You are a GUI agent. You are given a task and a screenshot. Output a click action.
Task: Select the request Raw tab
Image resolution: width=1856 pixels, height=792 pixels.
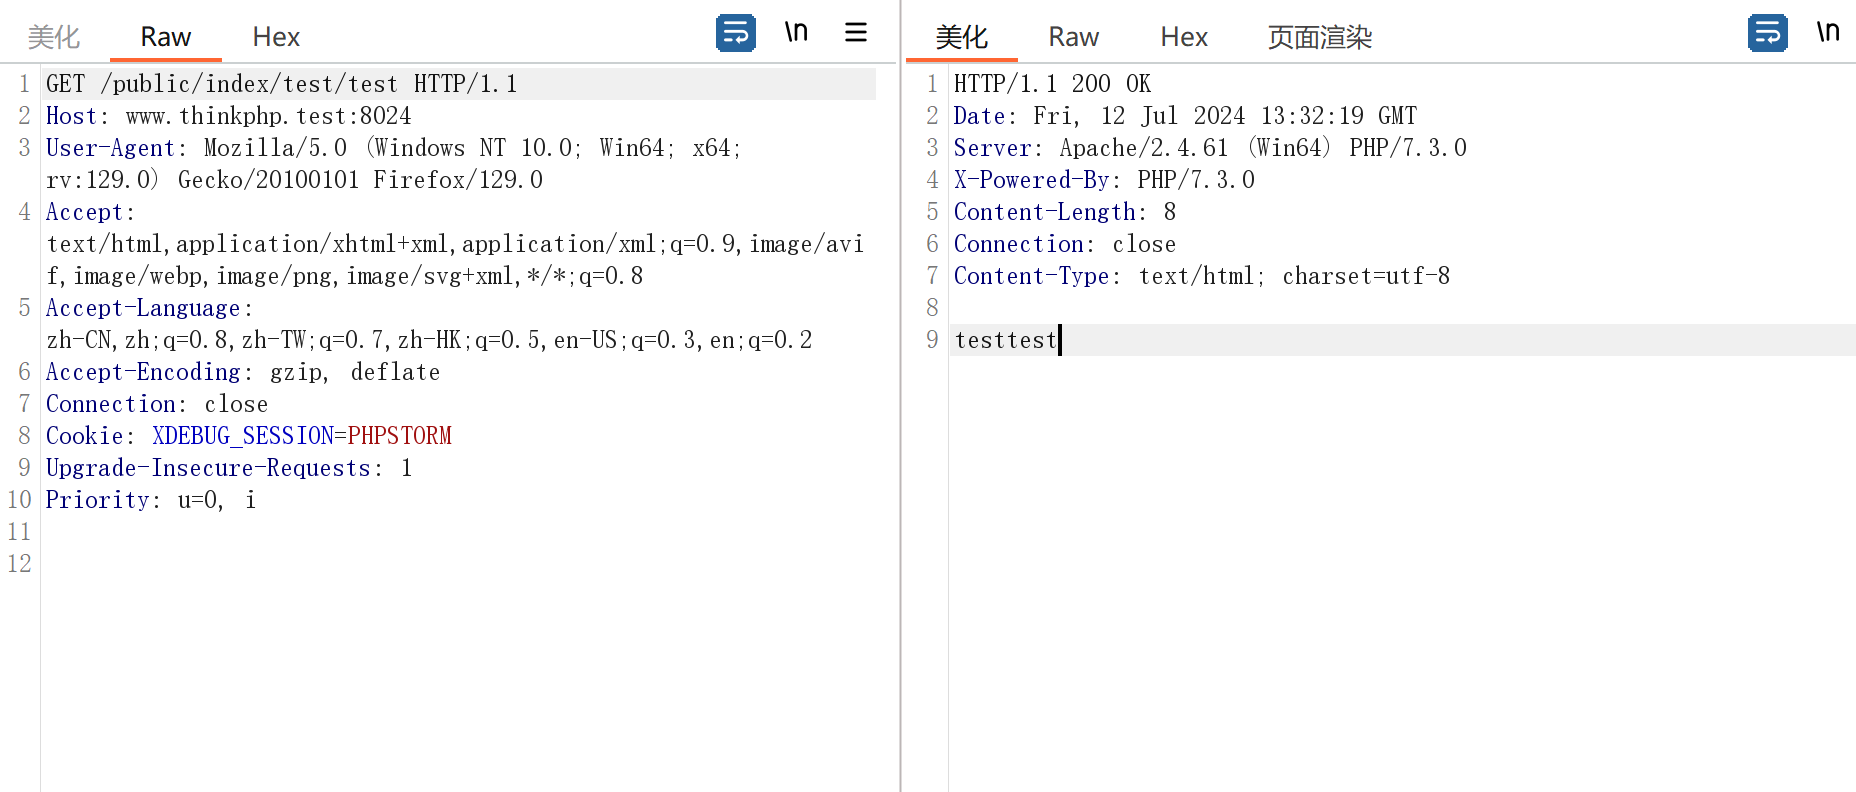tap(165, 37)
